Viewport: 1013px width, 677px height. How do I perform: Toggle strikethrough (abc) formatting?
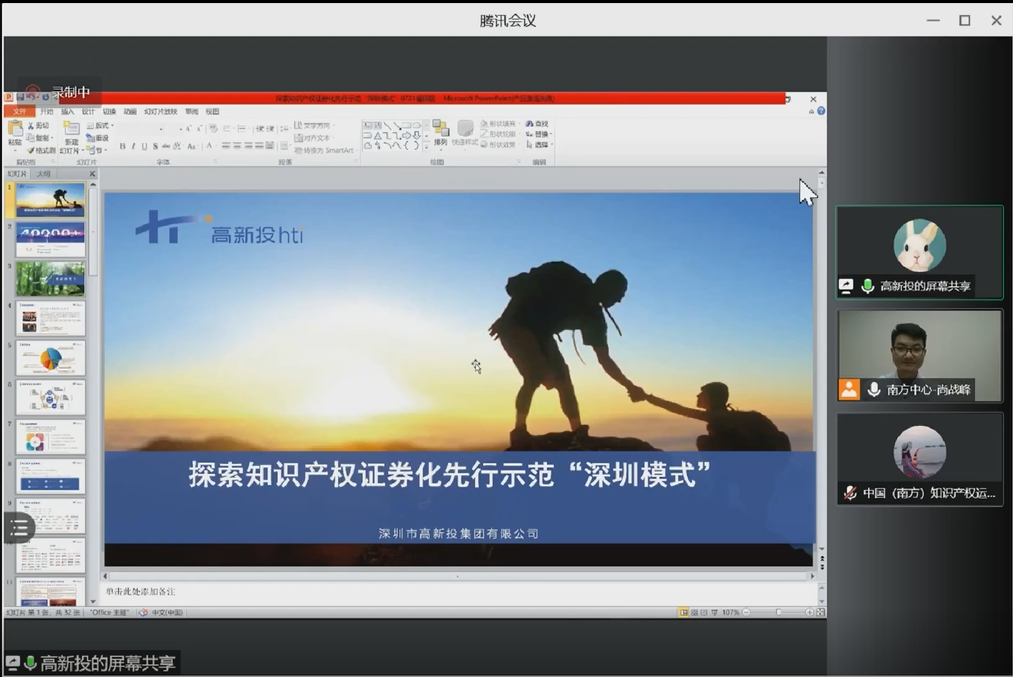166,147
